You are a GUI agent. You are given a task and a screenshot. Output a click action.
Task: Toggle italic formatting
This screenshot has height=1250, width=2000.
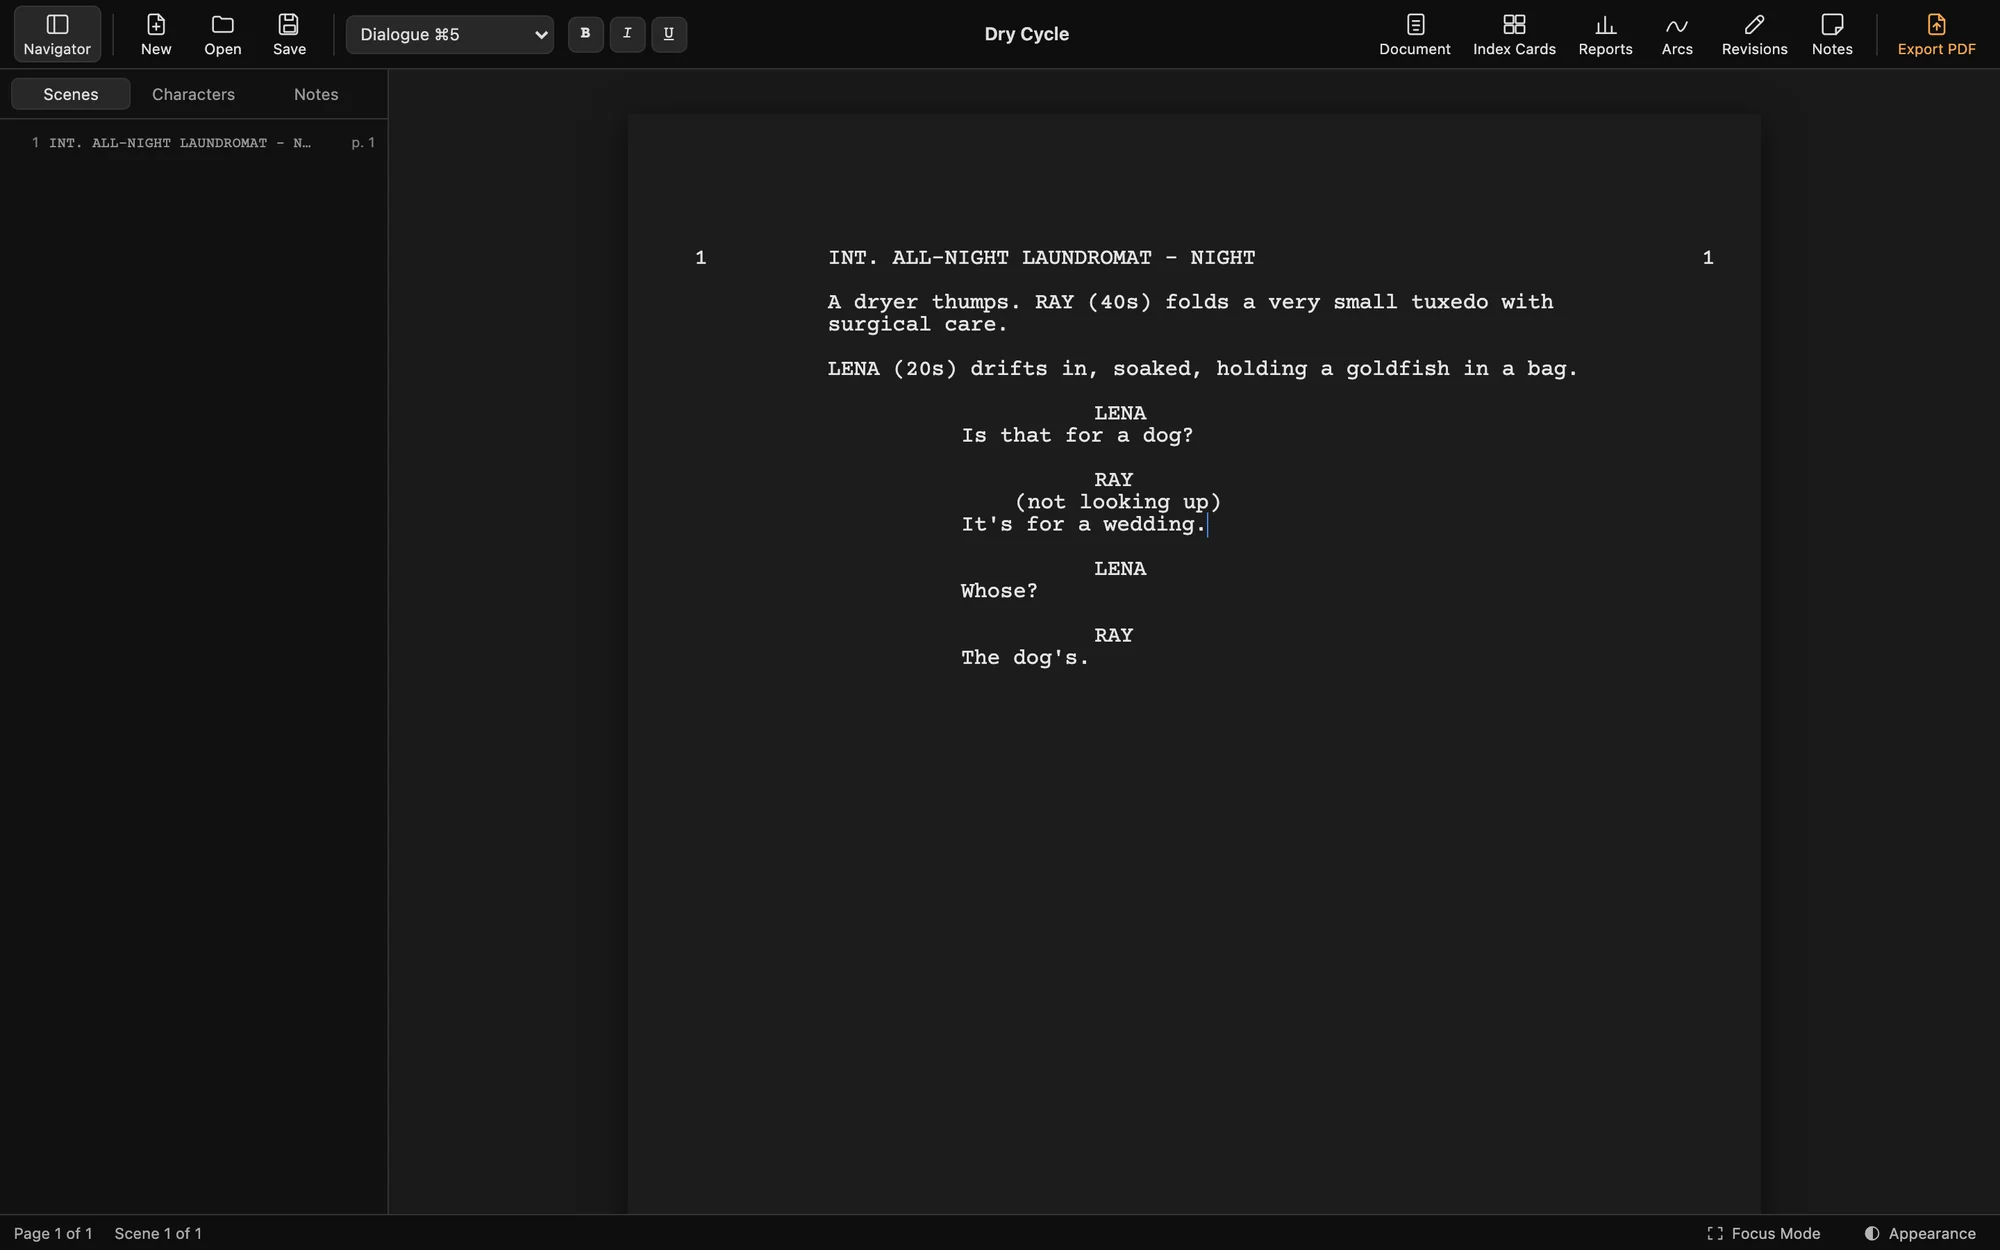627,34
